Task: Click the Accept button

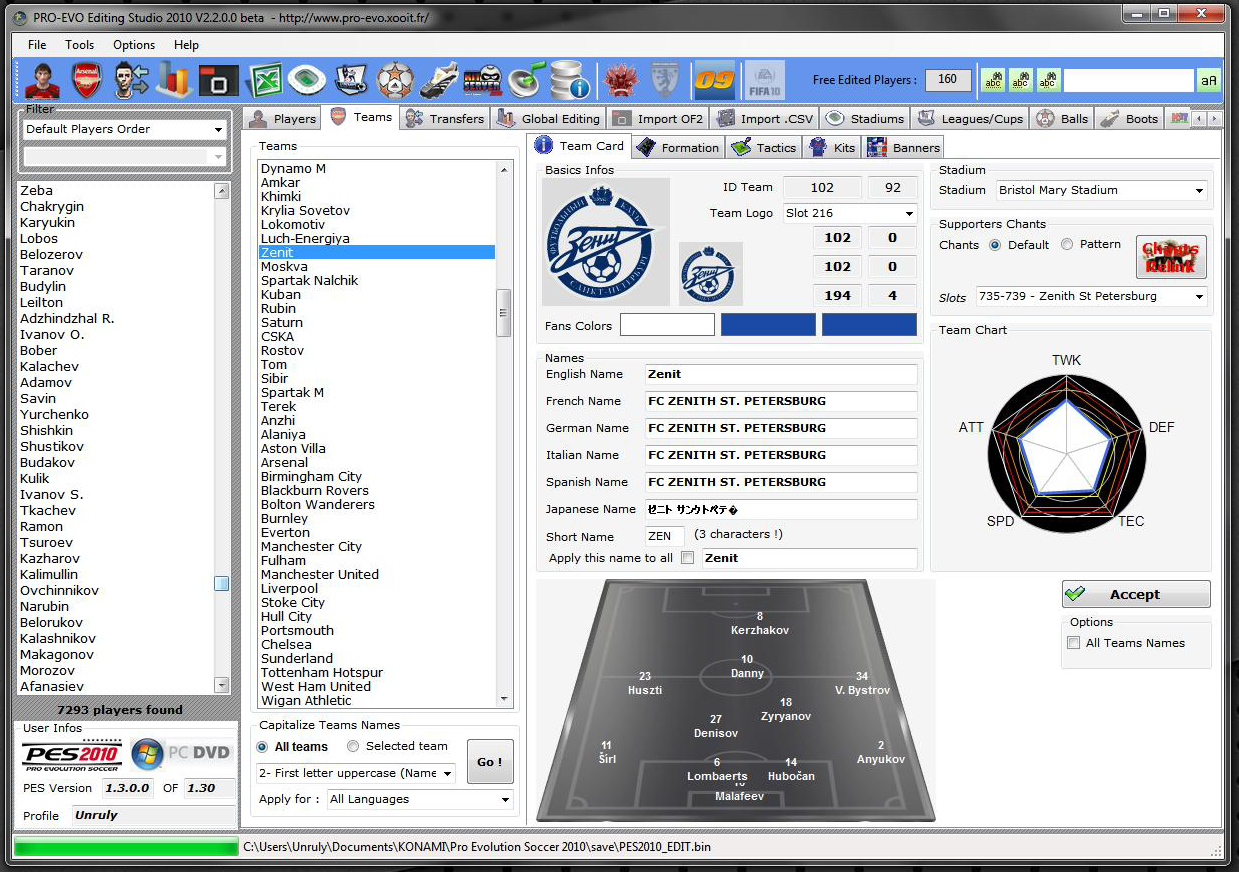Action: (1136, 594)
